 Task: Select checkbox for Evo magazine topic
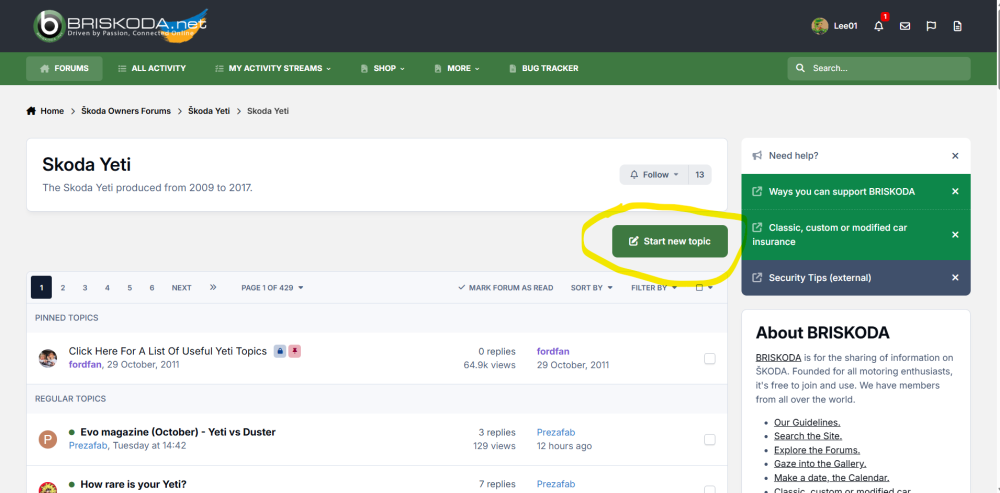click(710, 439)
